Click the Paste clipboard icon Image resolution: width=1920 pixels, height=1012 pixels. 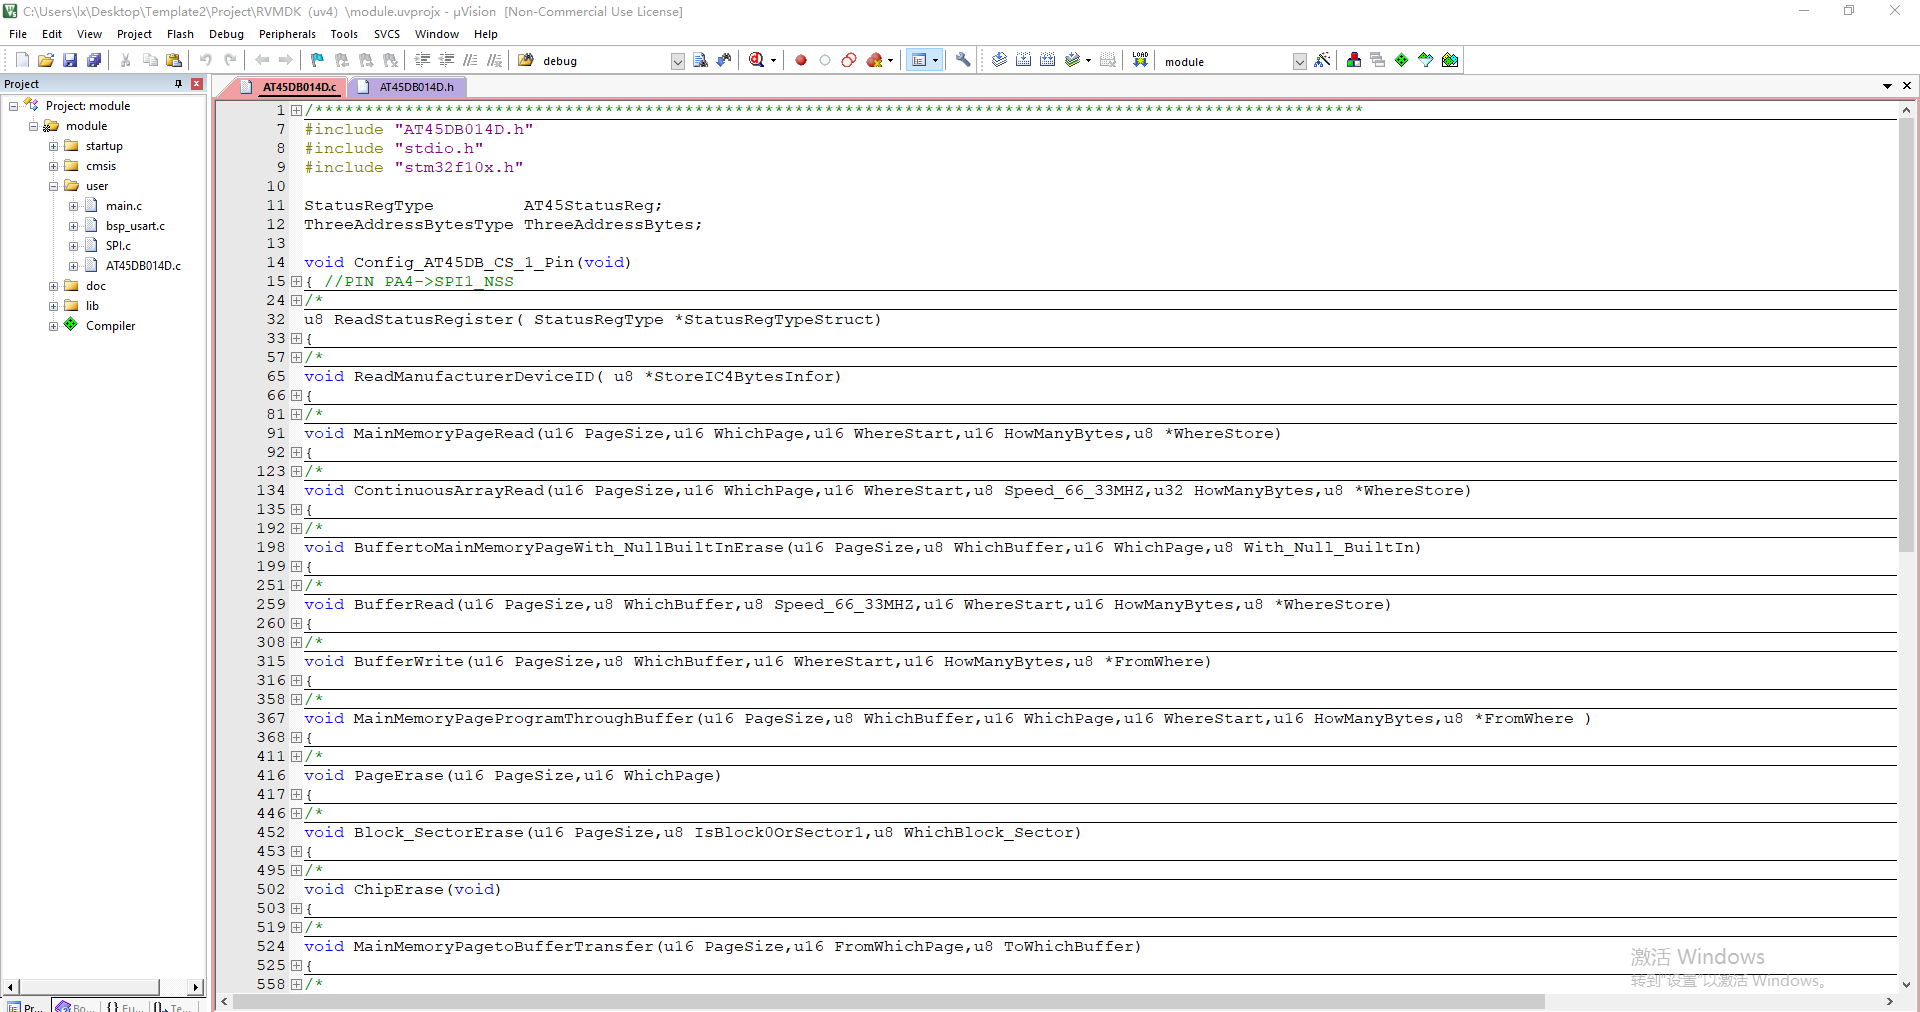pos(174,60)
